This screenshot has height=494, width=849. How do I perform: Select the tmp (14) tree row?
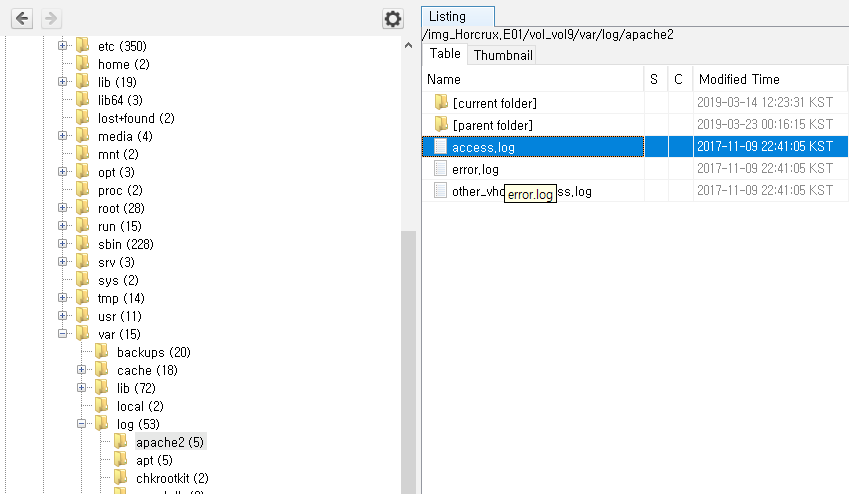[x=121, y=298]
